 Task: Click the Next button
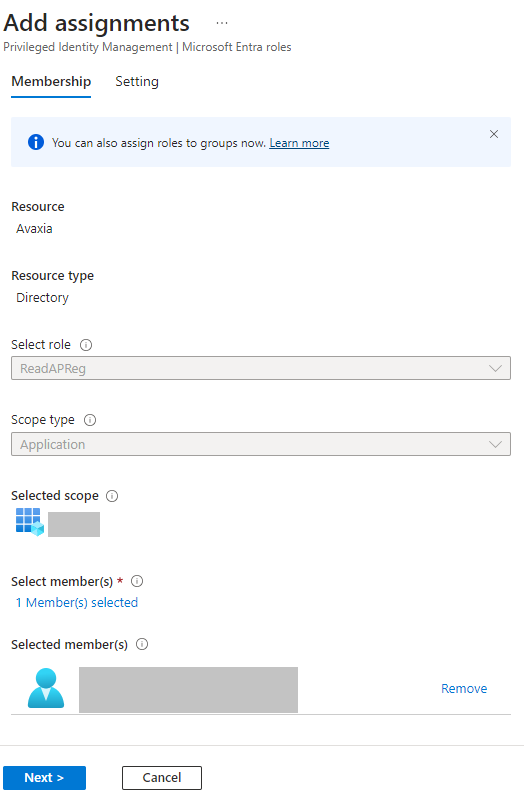(x=45, y=778)
